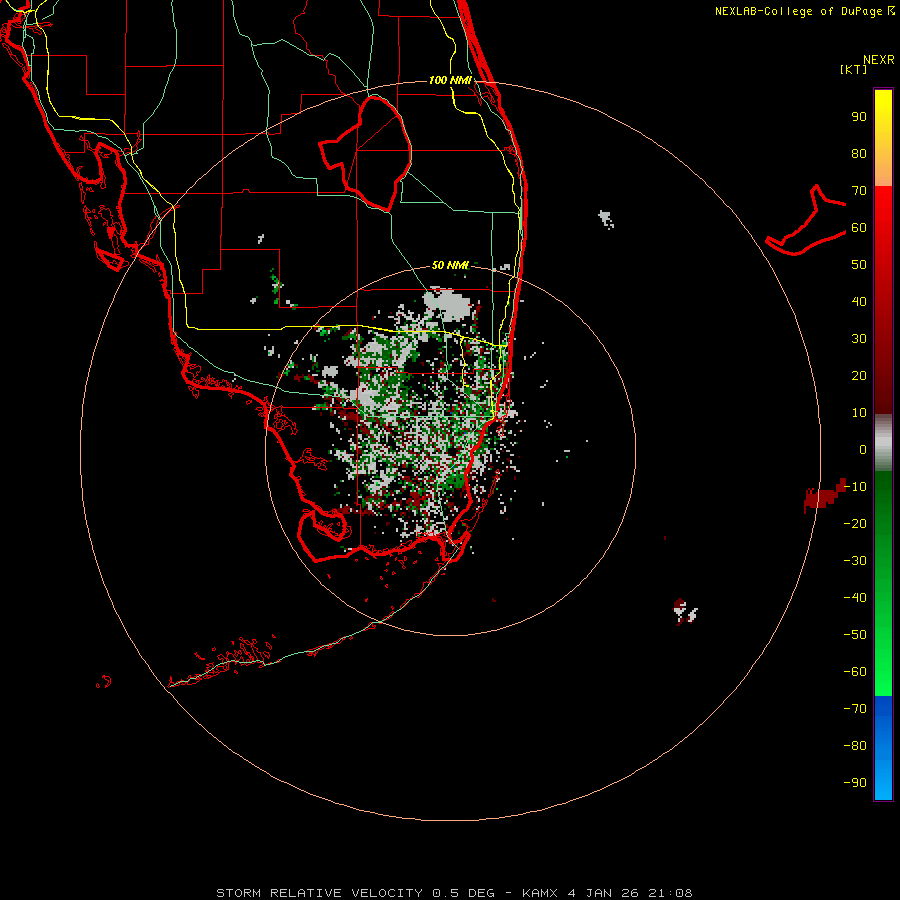
Task: Click the NEXR label above the color bar
Action: (879, 60)
